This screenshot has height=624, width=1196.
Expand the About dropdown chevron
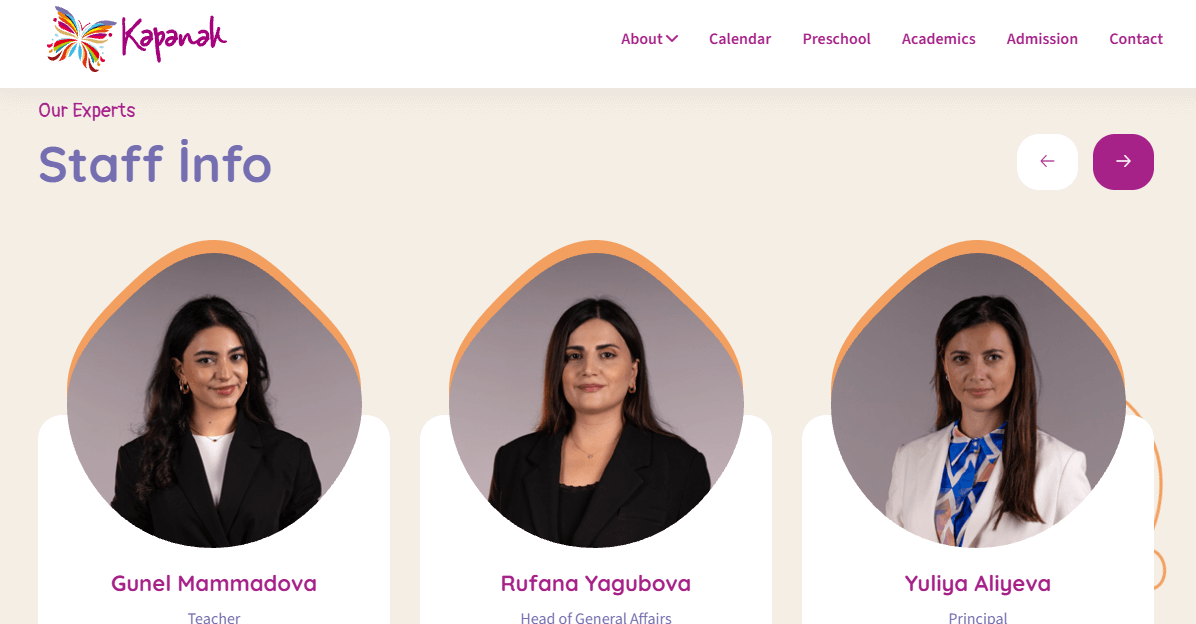(x=672, y=39)
